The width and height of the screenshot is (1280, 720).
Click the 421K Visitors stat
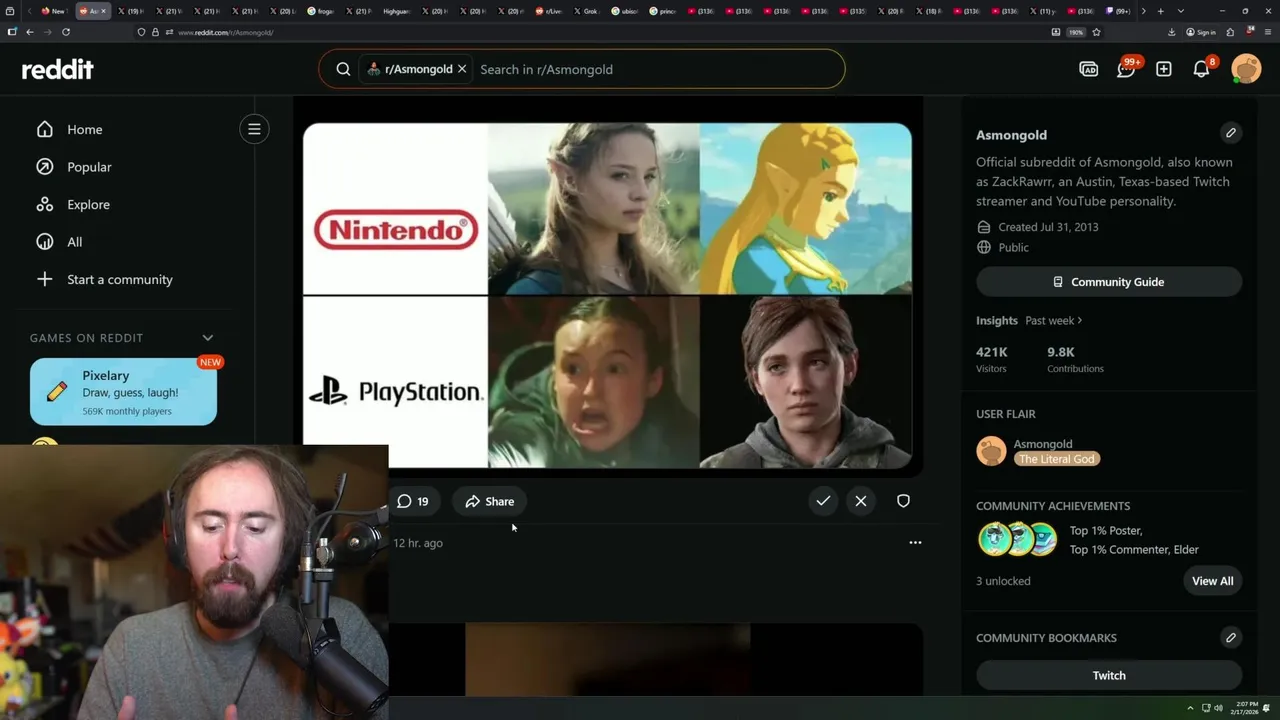(992, 359)
